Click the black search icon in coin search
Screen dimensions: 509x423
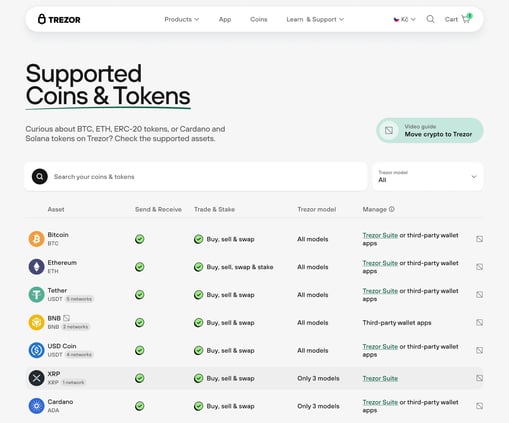(40, 177)
